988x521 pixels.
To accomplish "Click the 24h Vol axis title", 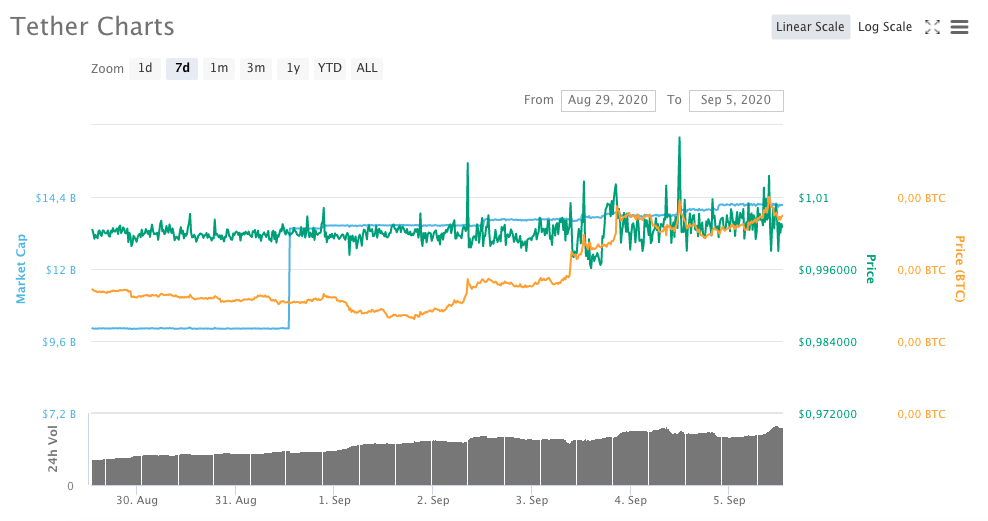I will pyautogui.click(x=52, y=449).
